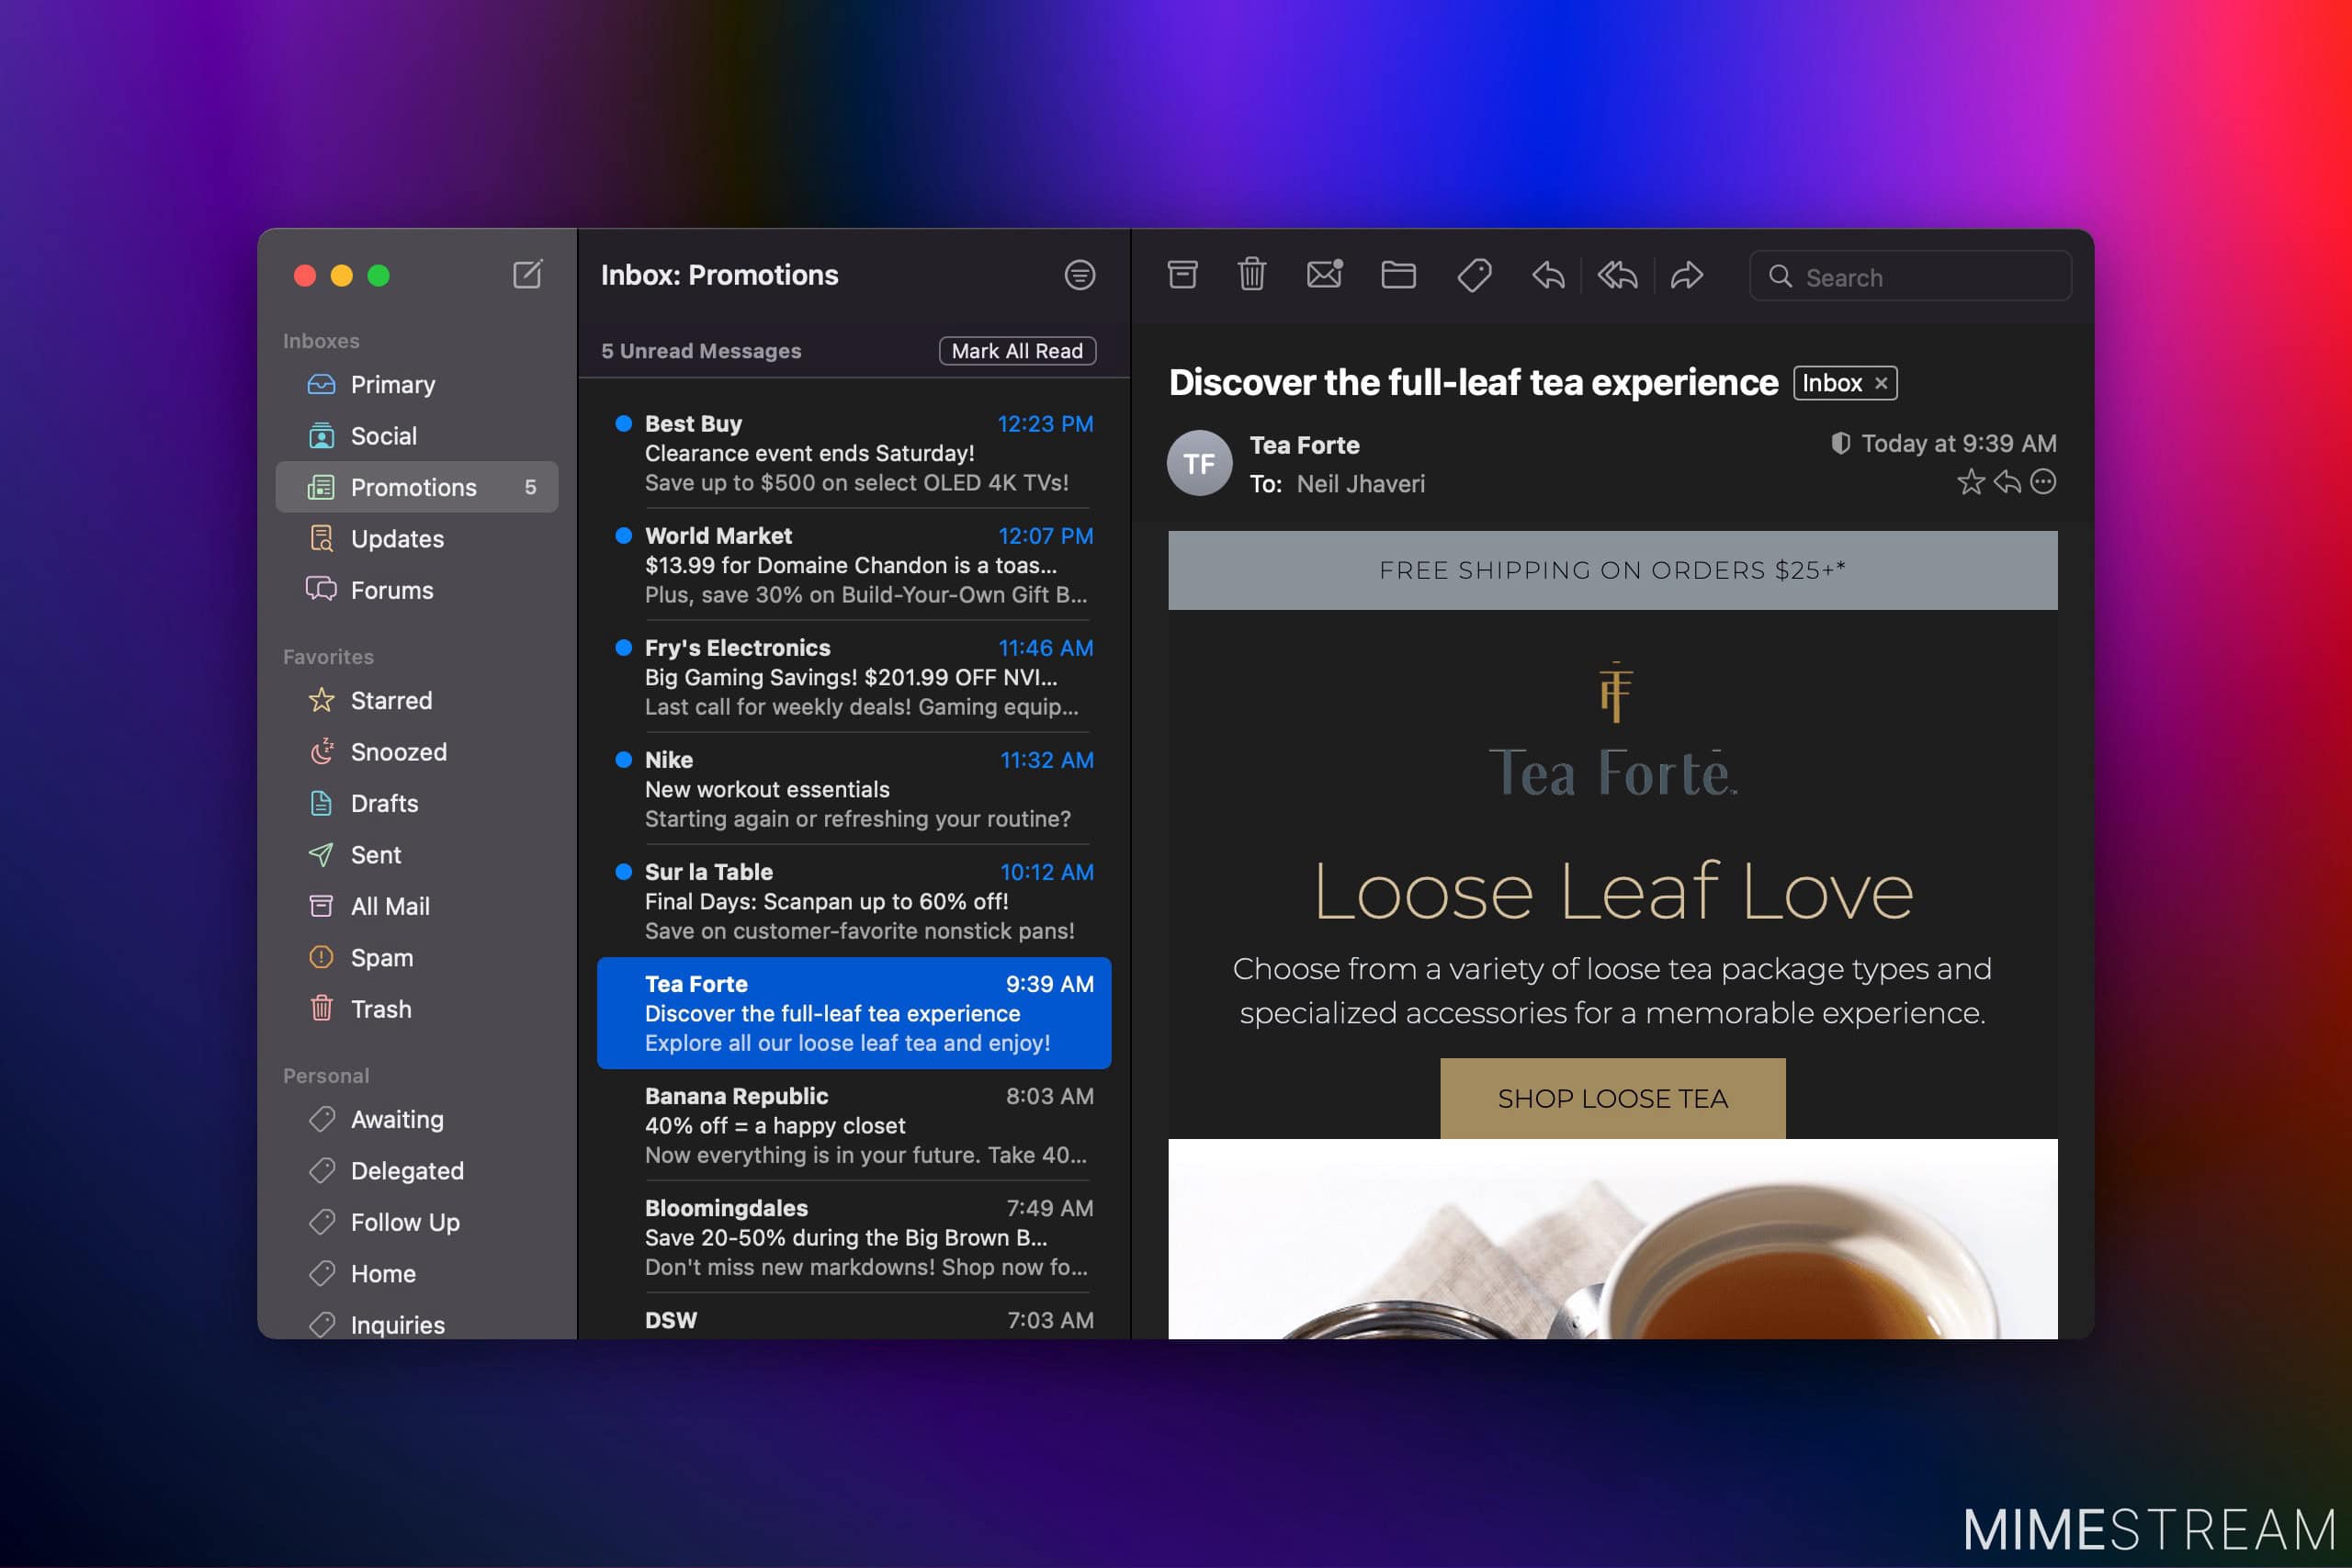Toggle star on the Tea Forte message
Viewport: 2352px width, 1568px height.
tap(1971, 483)
